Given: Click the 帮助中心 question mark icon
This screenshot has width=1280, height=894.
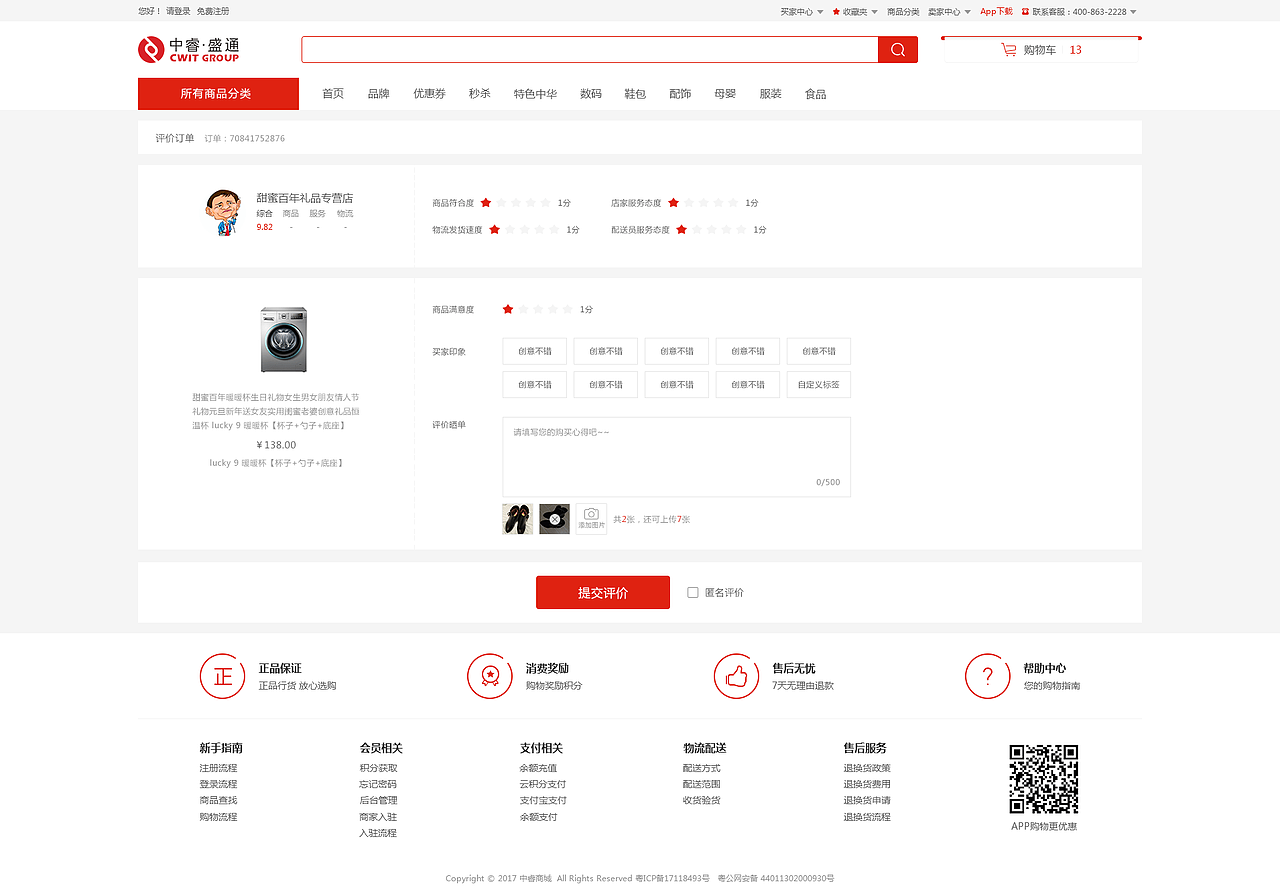Looking at the screenshot, I should point(987,677).
